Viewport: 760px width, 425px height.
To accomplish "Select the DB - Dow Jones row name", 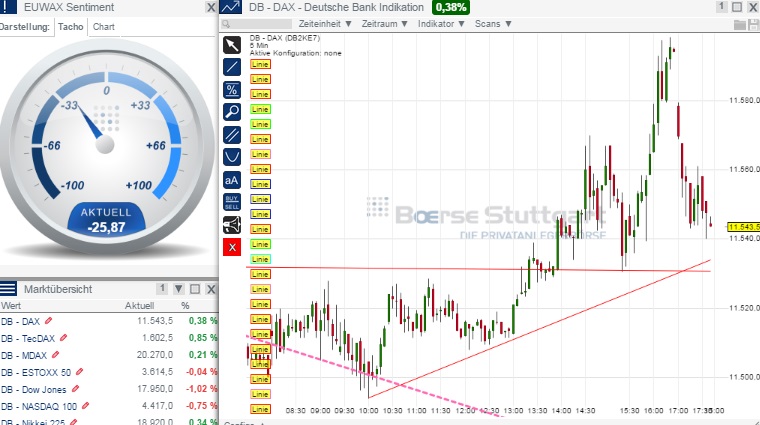I will click(33, 389).
